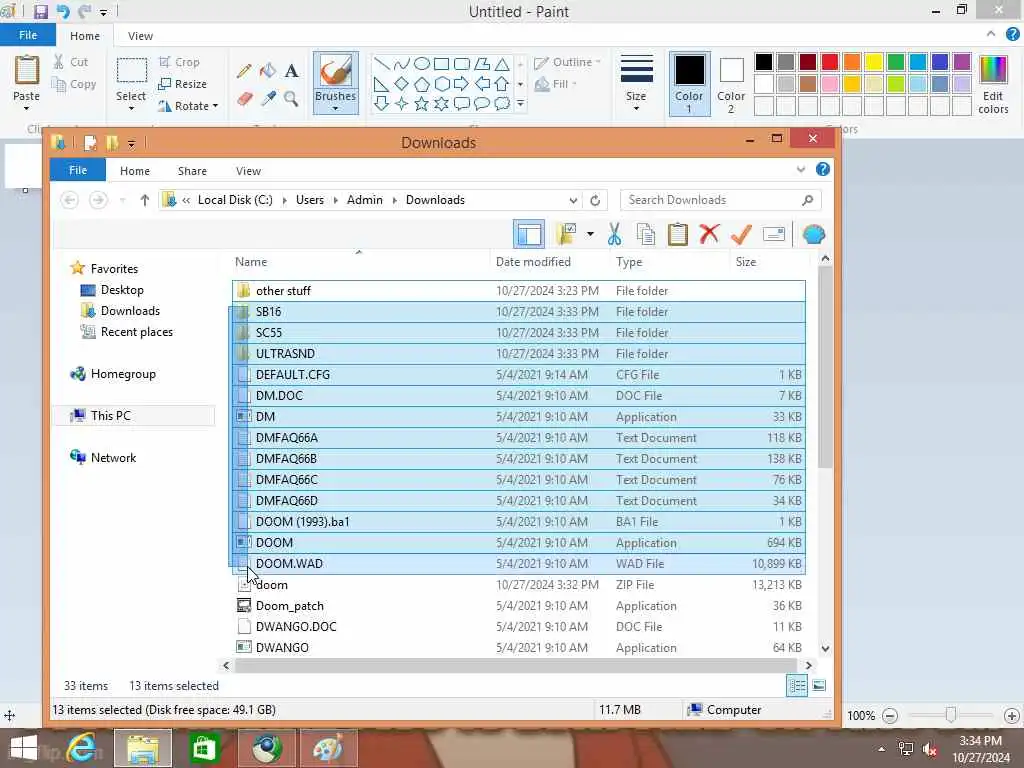Open Windows Store from the taskbar
The width and height of the screenshot is (1024, 768).
click(x=205, y=748)
